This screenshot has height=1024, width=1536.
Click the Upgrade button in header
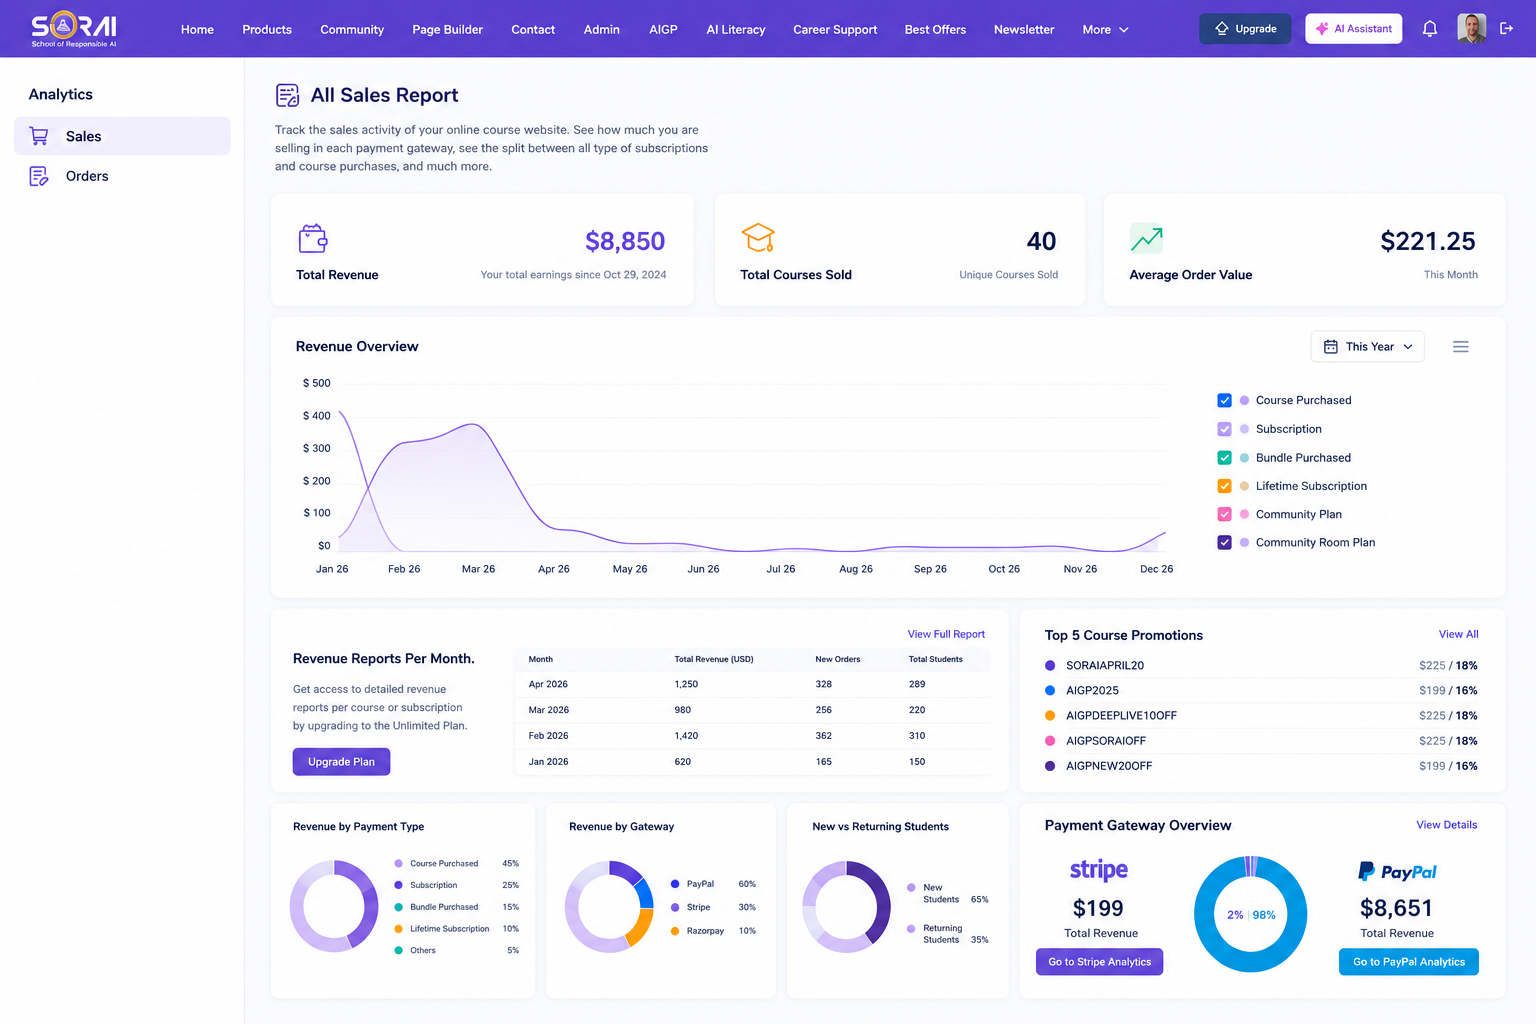tap(1245, 29)
